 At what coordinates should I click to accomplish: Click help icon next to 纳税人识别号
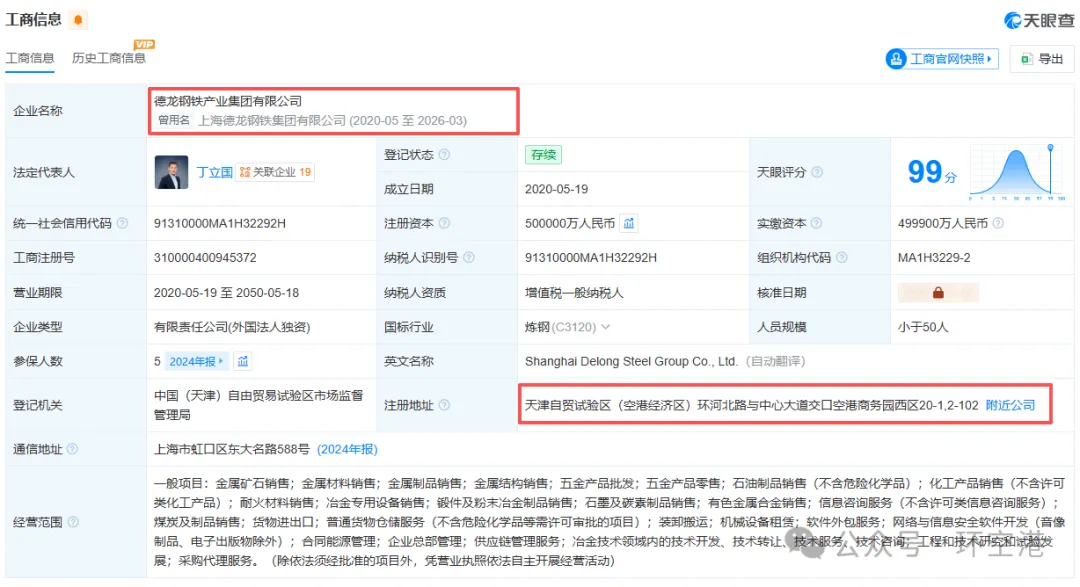coord(469,258)
